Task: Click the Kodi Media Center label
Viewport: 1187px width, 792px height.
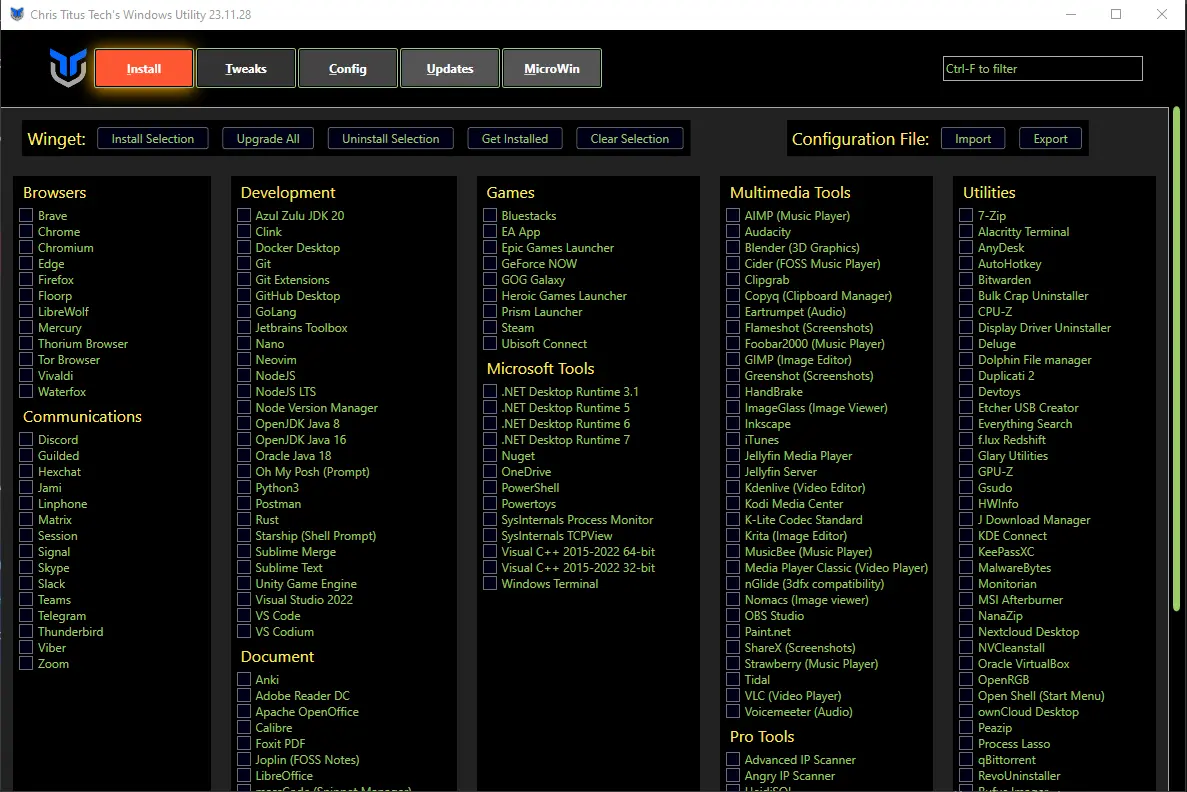Action: pos(794,504)
